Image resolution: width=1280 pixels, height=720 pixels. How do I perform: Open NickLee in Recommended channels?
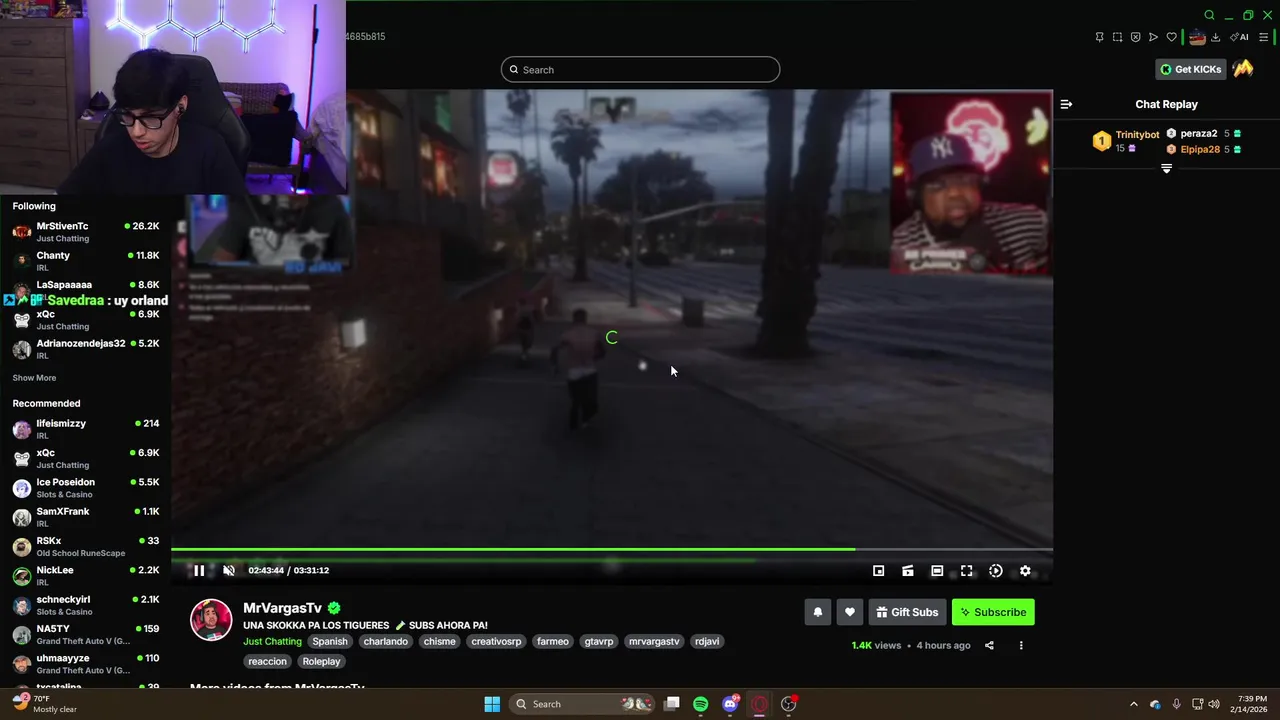[x=86, y=575]
